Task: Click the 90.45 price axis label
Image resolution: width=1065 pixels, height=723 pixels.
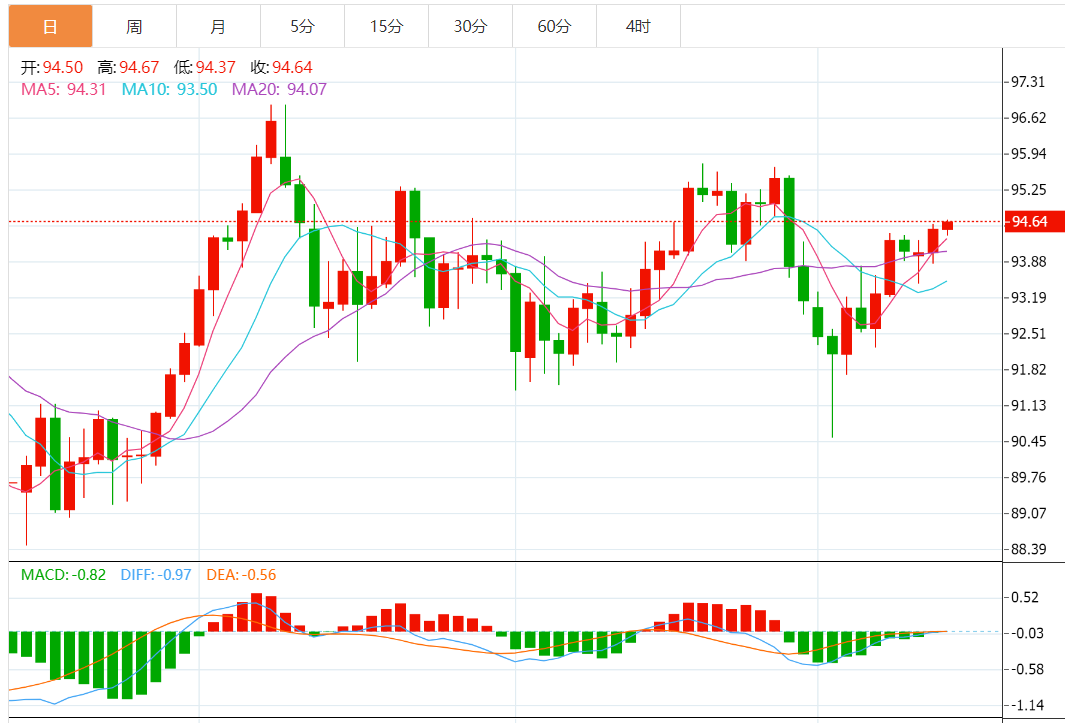Action: pyautogui.click(x=1028, y=442)
